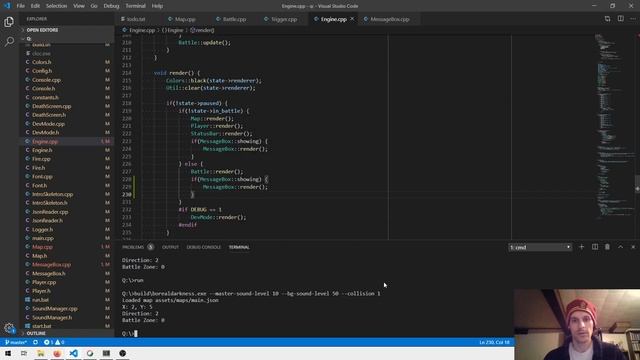The image size is (640, 360).
Task: Click the render() breadcrumb segment
Action: pos(202,30)
